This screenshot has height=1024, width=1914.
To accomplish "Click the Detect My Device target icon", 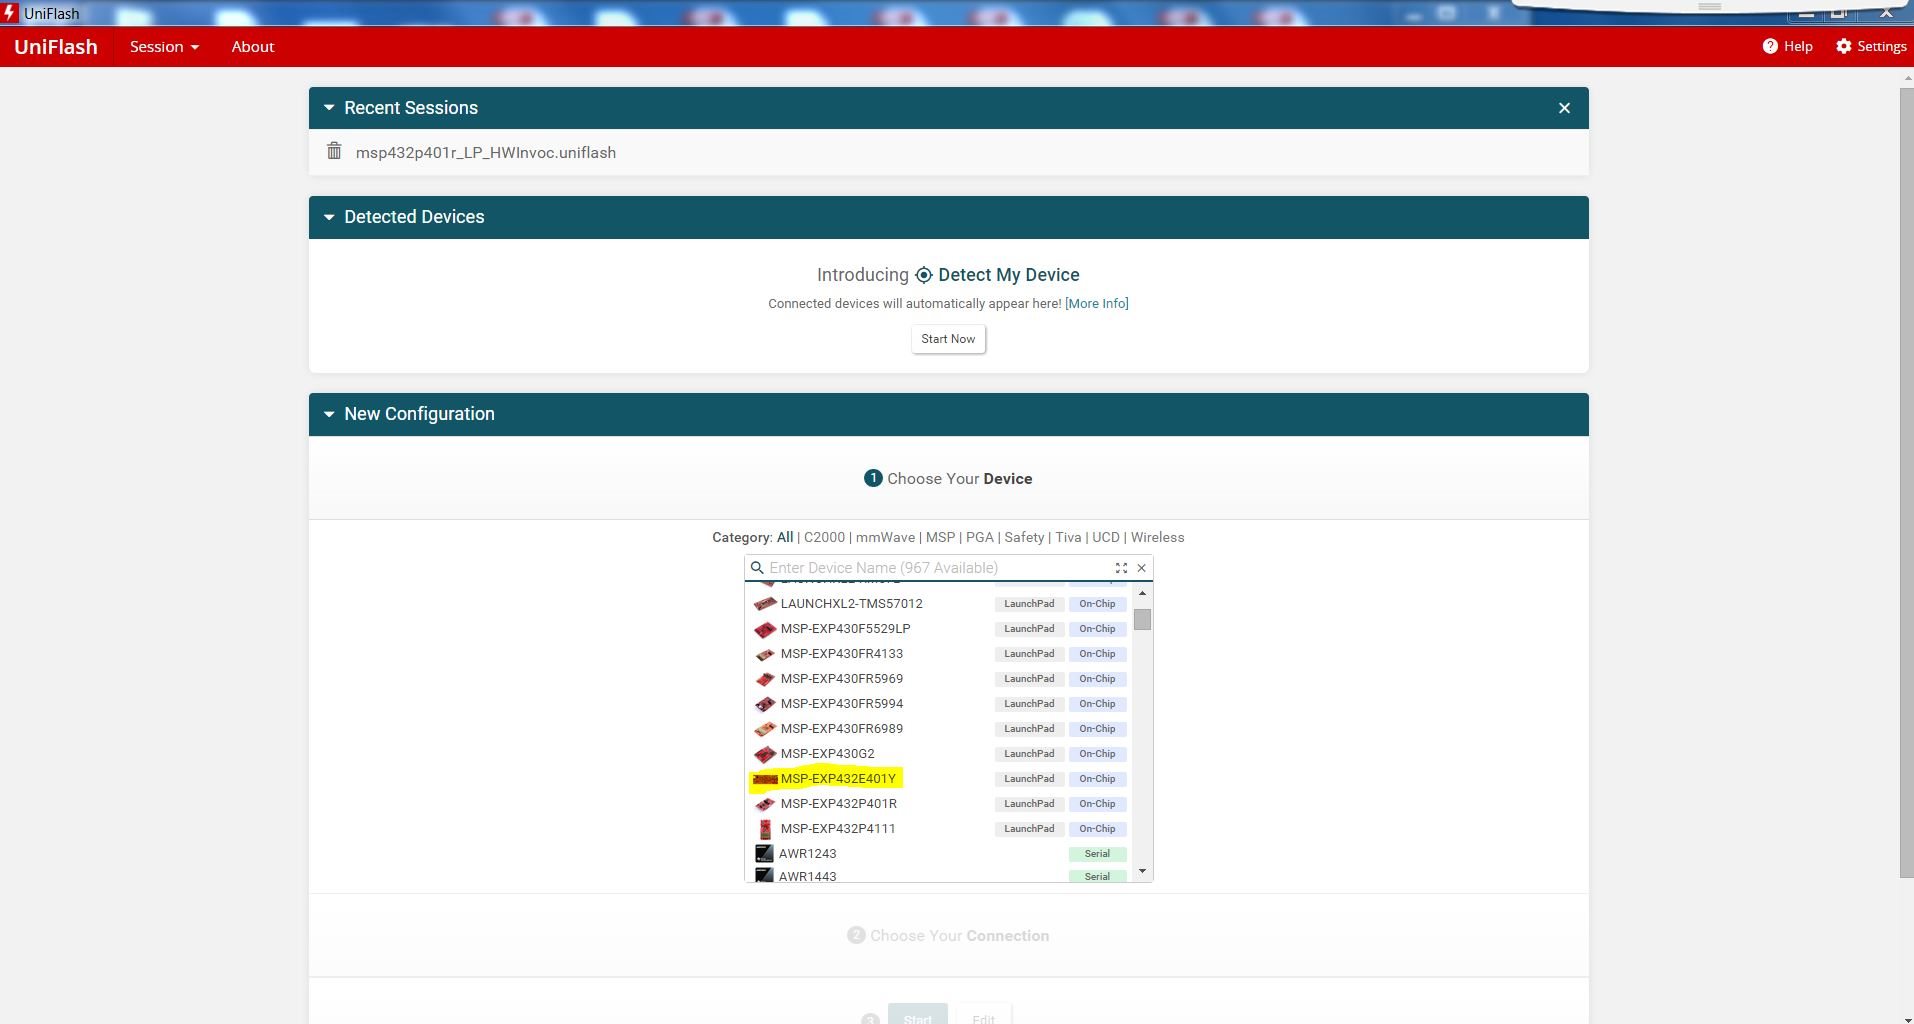I will (x=924, y=275).
